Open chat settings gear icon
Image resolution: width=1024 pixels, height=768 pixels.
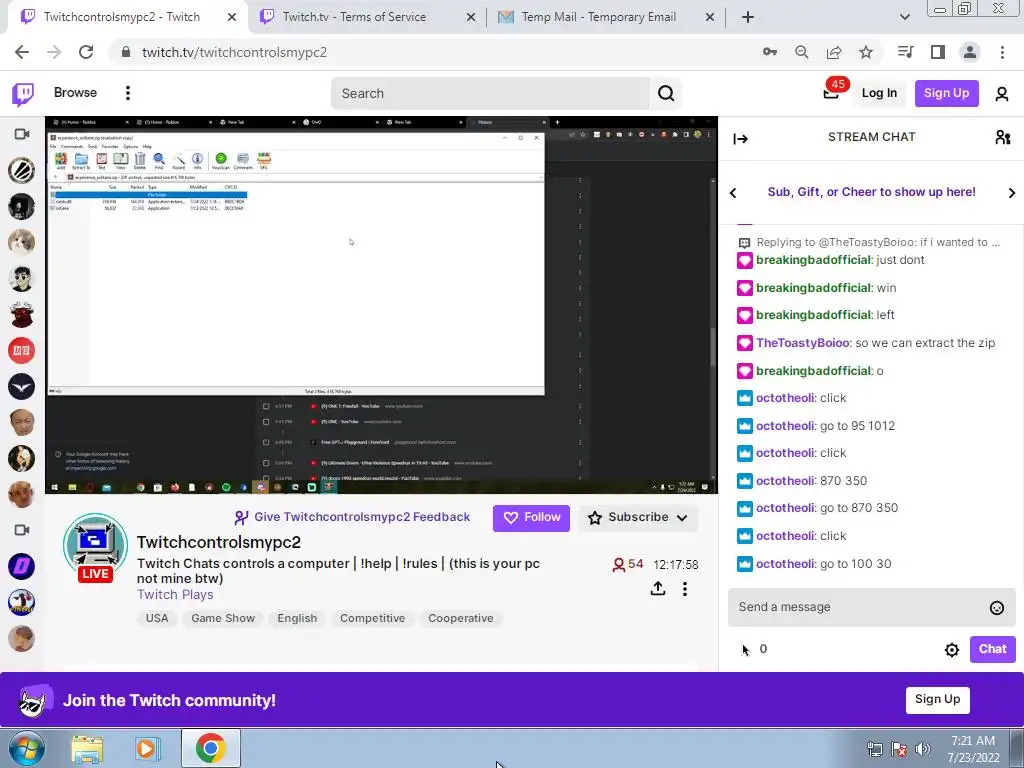pos(952,650)
